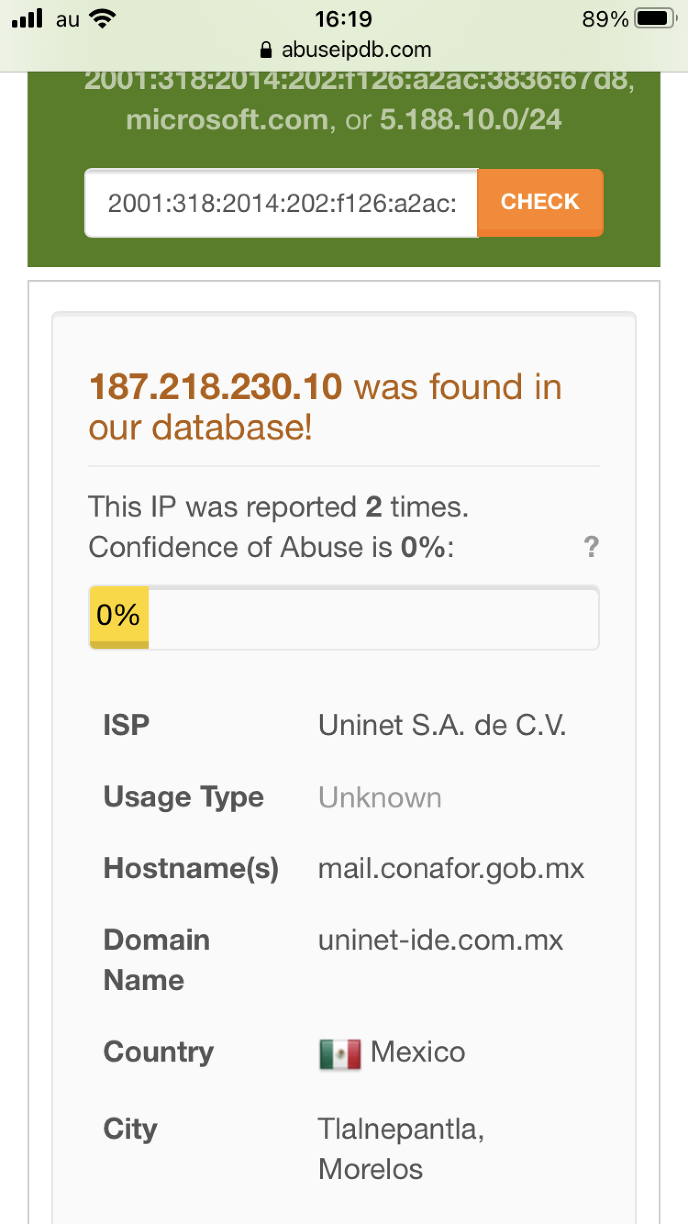Tap the 16:19 clock in status bar
This screenshot has height=1224, width=688.
(x=343, y=19)
